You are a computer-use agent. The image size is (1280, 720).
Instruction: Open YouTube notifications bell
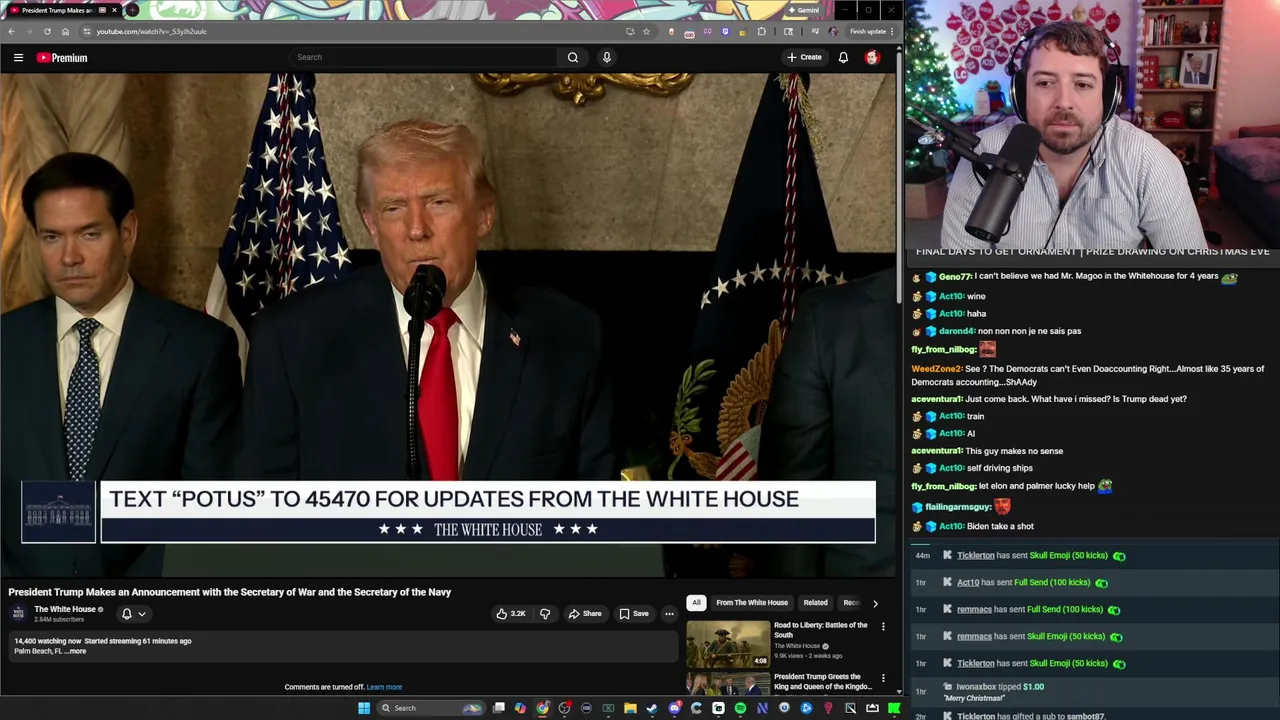click(843, 57)
